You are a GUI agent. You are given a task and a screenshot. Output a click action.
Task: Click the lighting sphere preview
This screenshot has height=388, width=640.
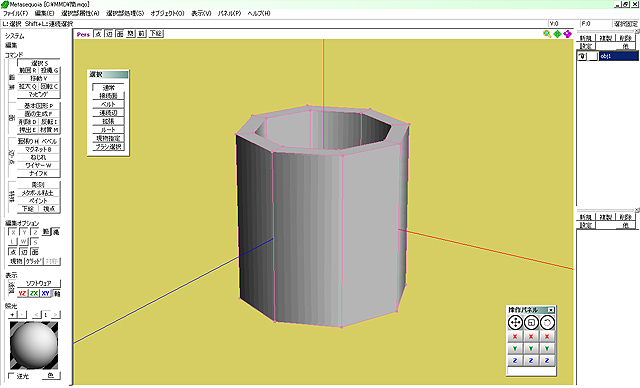point(34,345)
